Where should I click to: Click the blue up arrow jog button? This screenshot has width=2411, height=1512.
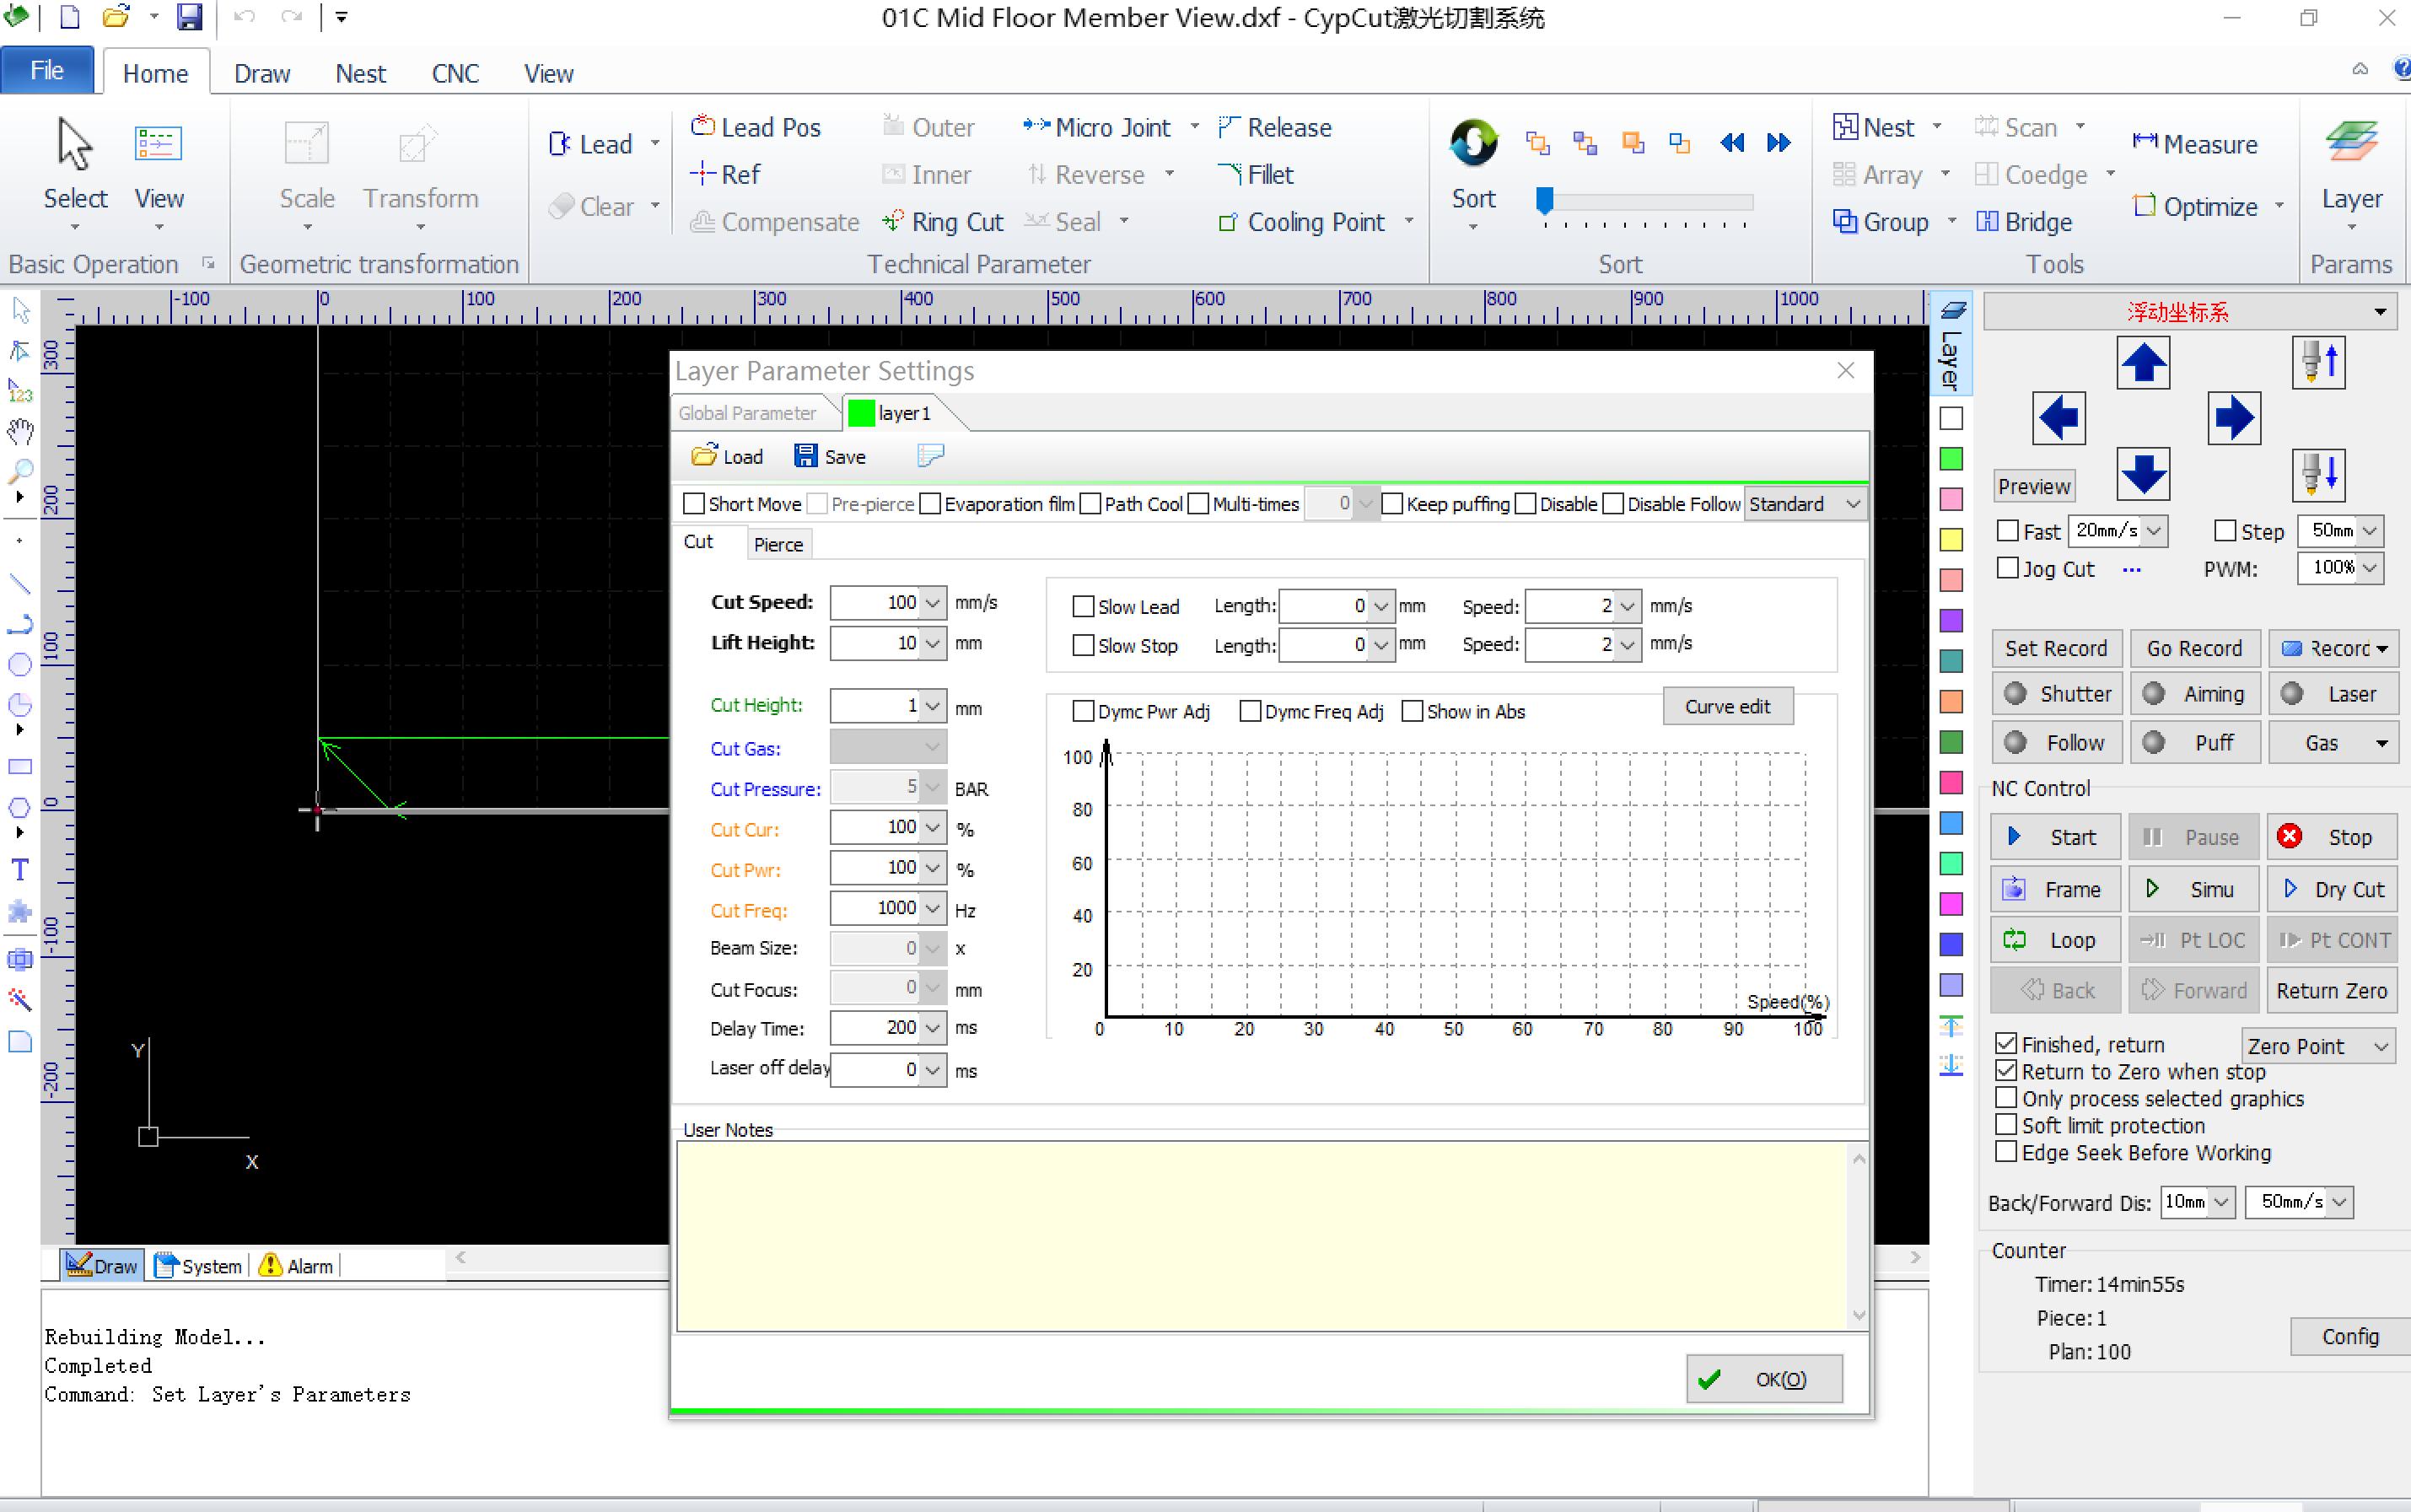(2142, 362)
